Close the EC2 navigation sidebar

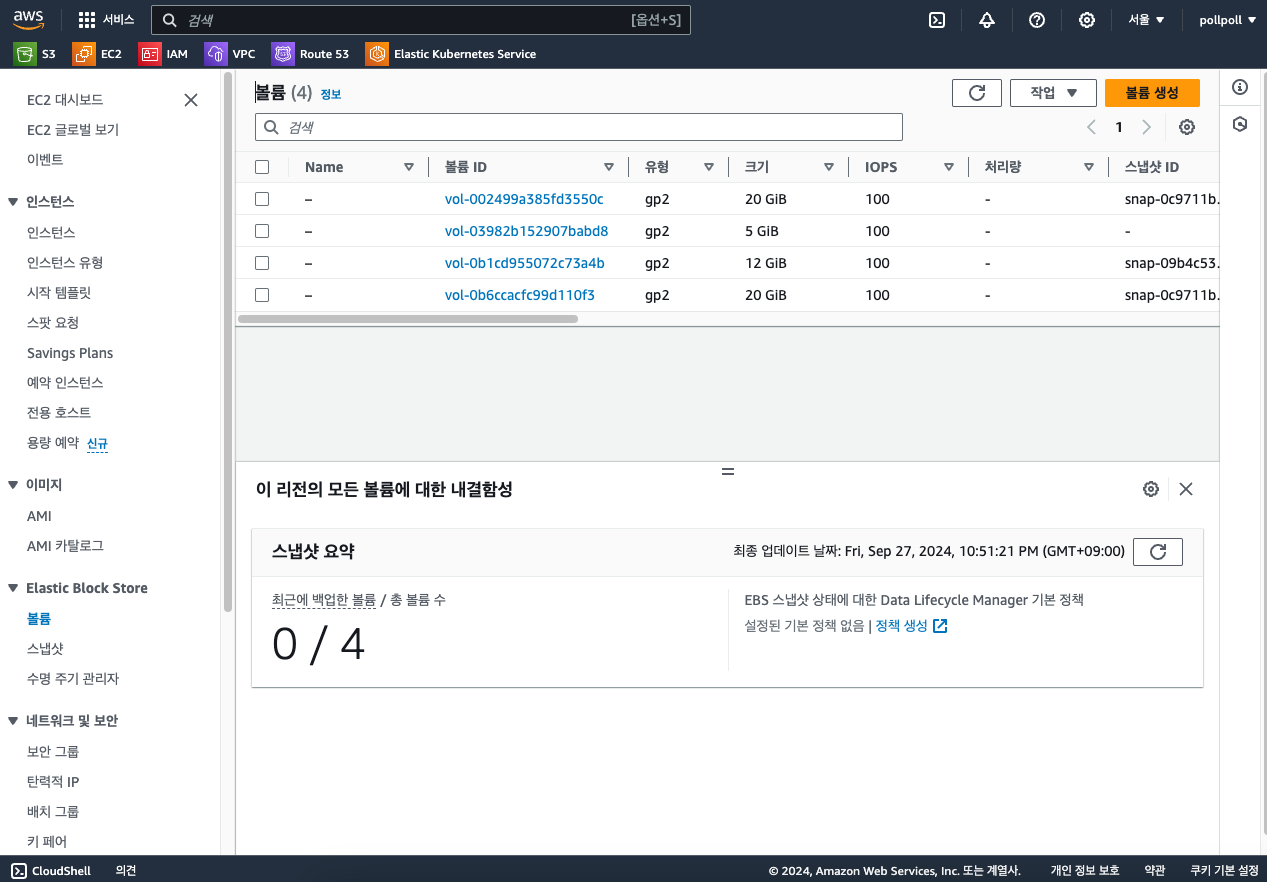click(191, 100)
